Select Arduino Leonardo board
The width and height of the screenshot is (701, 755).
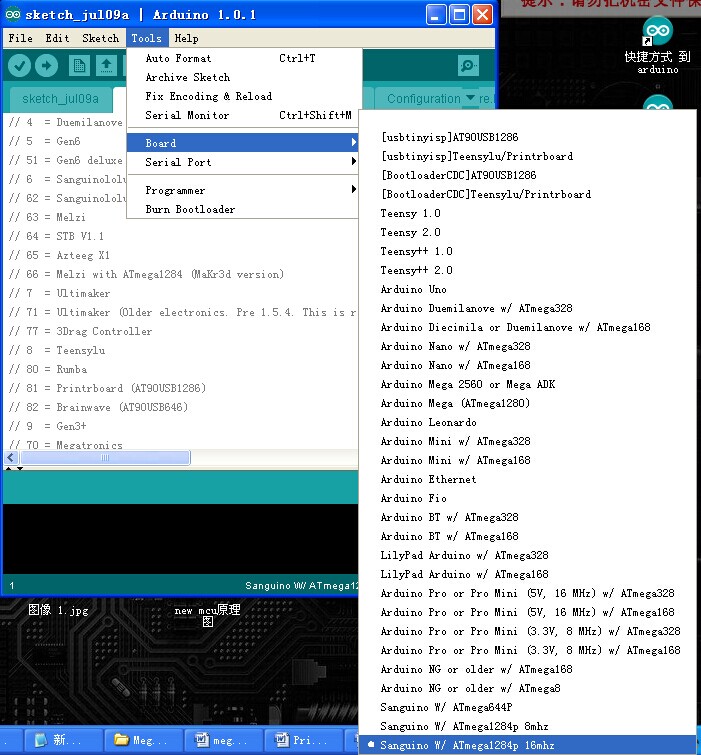[528, 422]
